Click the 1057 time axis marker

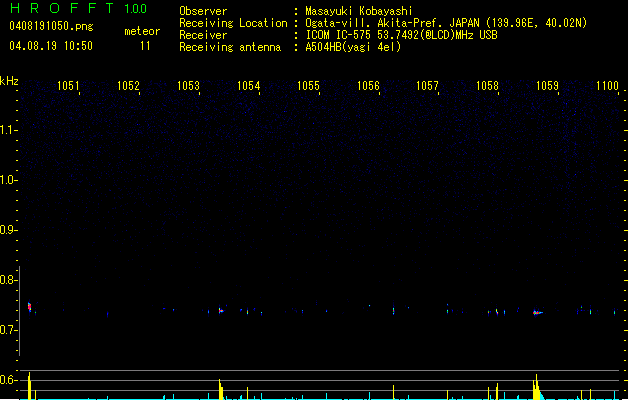point(427,85)
